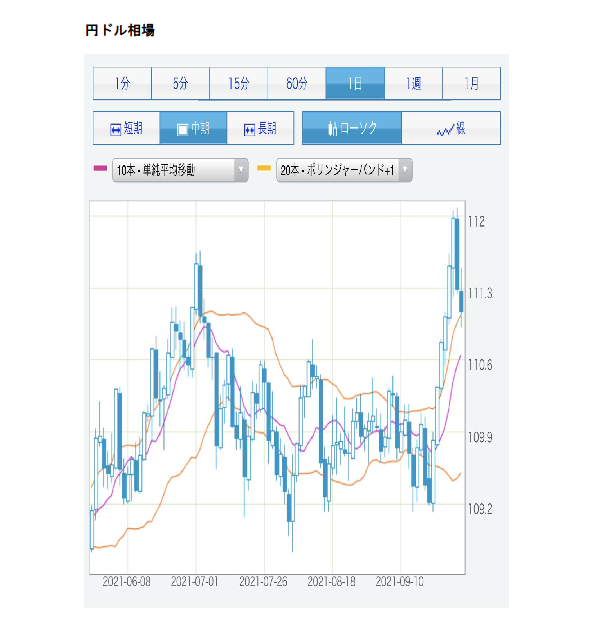Open the 20本・ボリンジャーバンド+1 dropdown
This screenshot has width=595, height=633.
click(x=344, y=170)
